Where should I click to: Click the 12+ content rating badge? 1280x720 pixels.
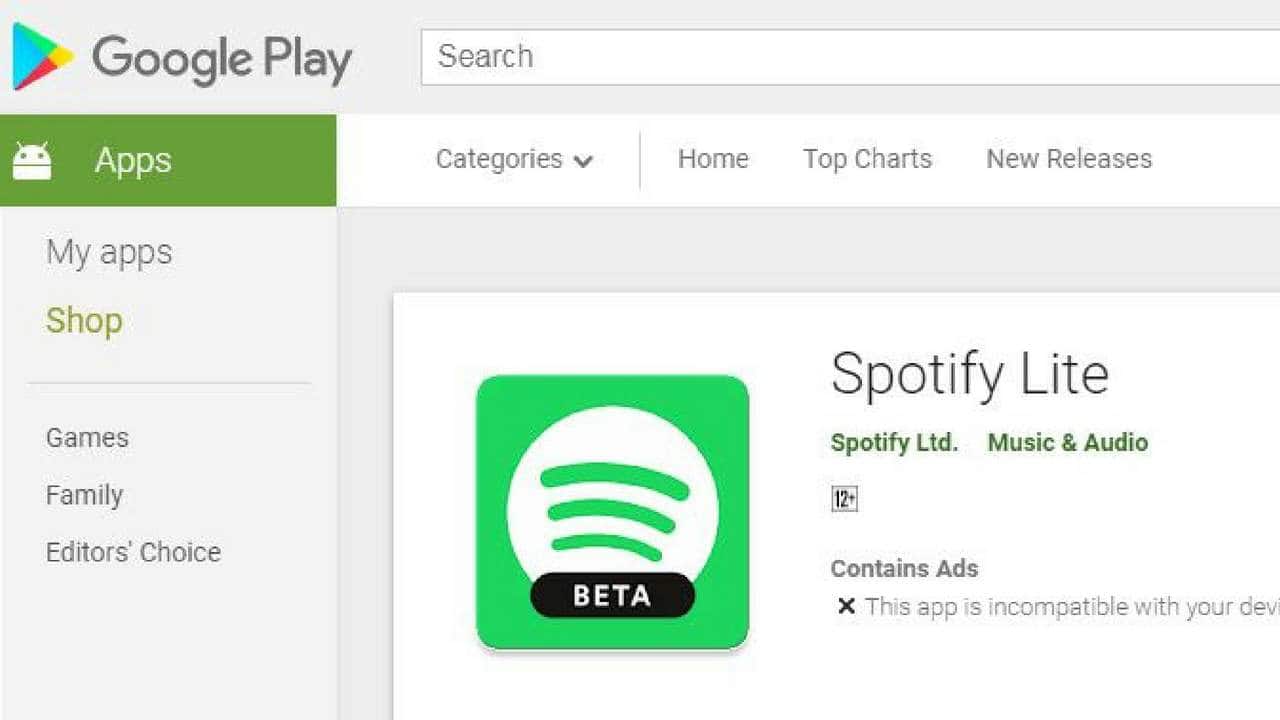point(843,499)
